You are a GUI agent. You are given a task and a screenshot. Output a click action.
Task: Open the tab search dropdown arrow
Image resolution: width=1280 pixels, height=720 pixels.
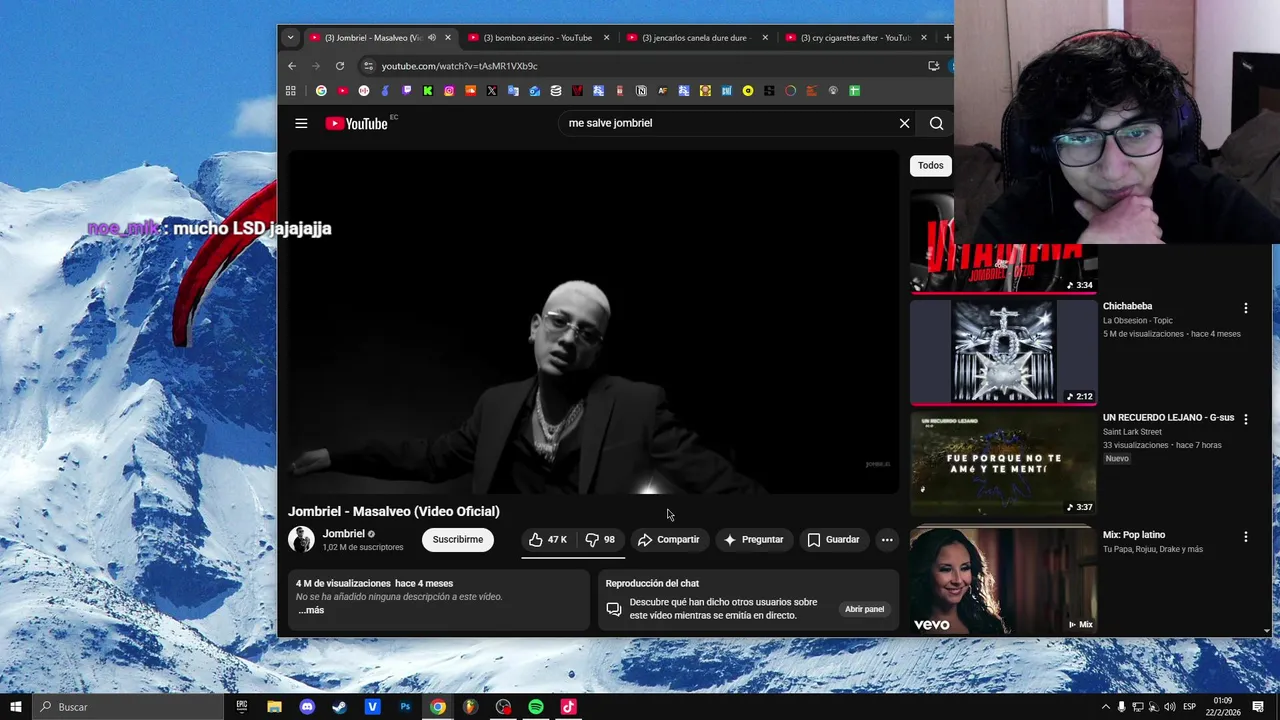click(290, 38)
